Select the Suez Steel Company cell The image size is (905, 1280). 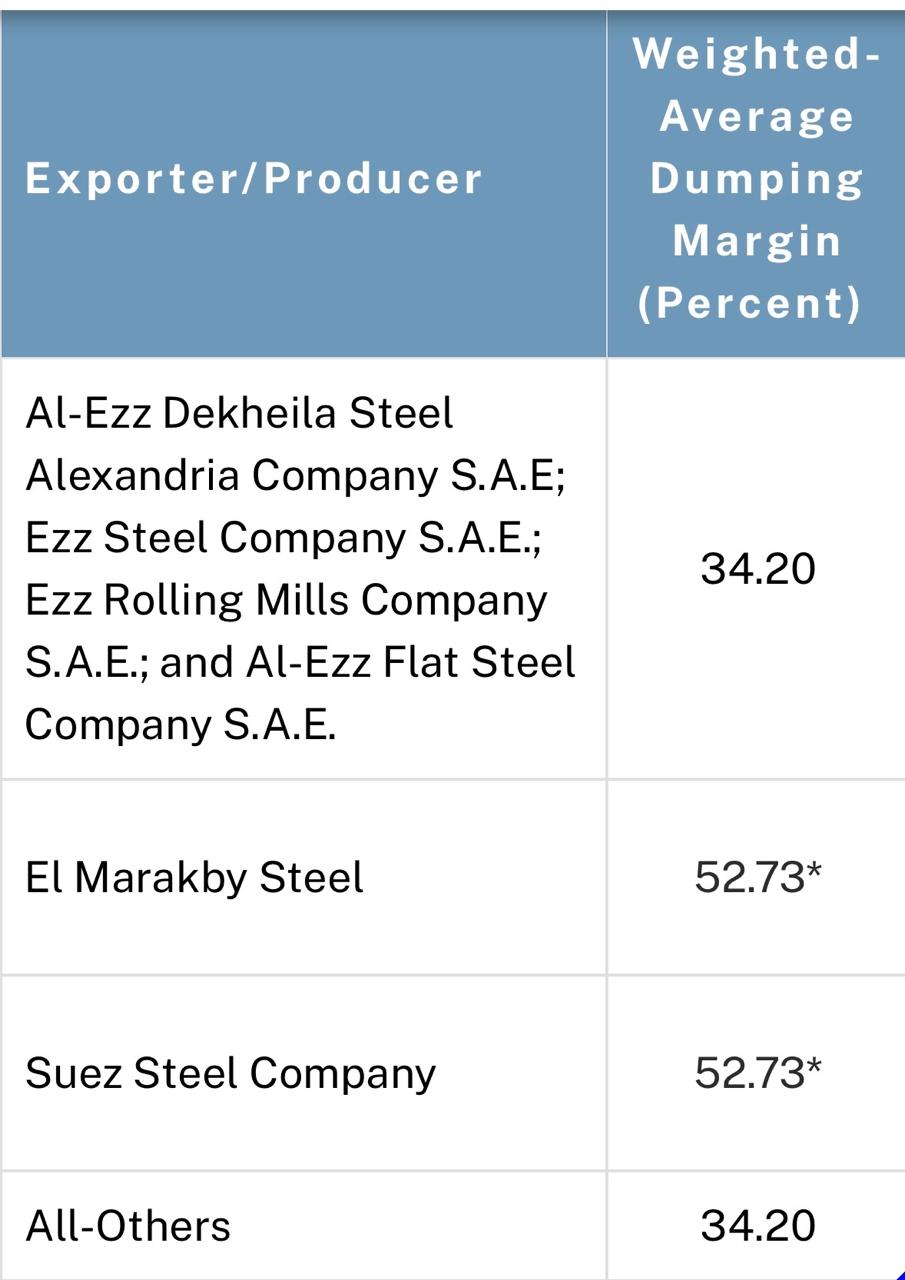coord(231,1073)
